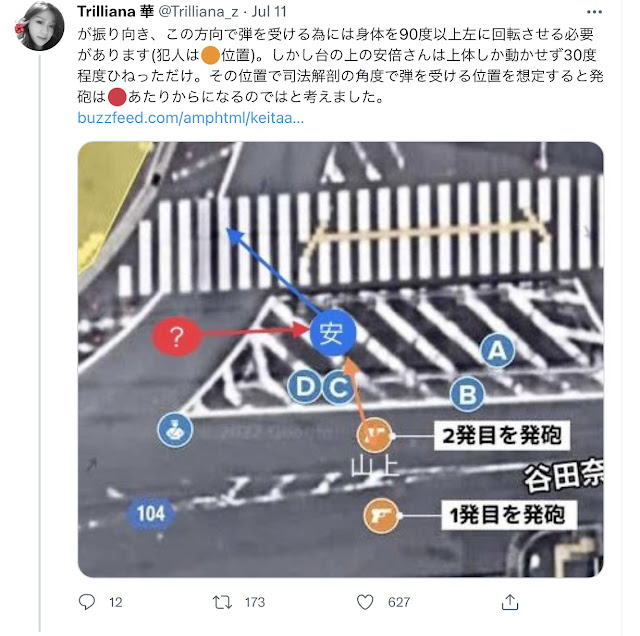640x636 pixels.
Task: Click the red question mark circle
Action: [x=176, y=336]
